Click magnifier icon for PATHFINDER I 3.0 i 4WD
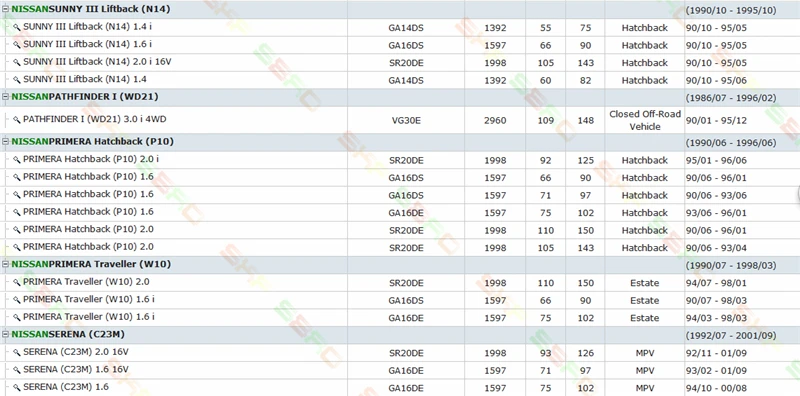Image resolution: width=800 pixels, height=396 pixels. pyautogui.click(x=17, y=120)
